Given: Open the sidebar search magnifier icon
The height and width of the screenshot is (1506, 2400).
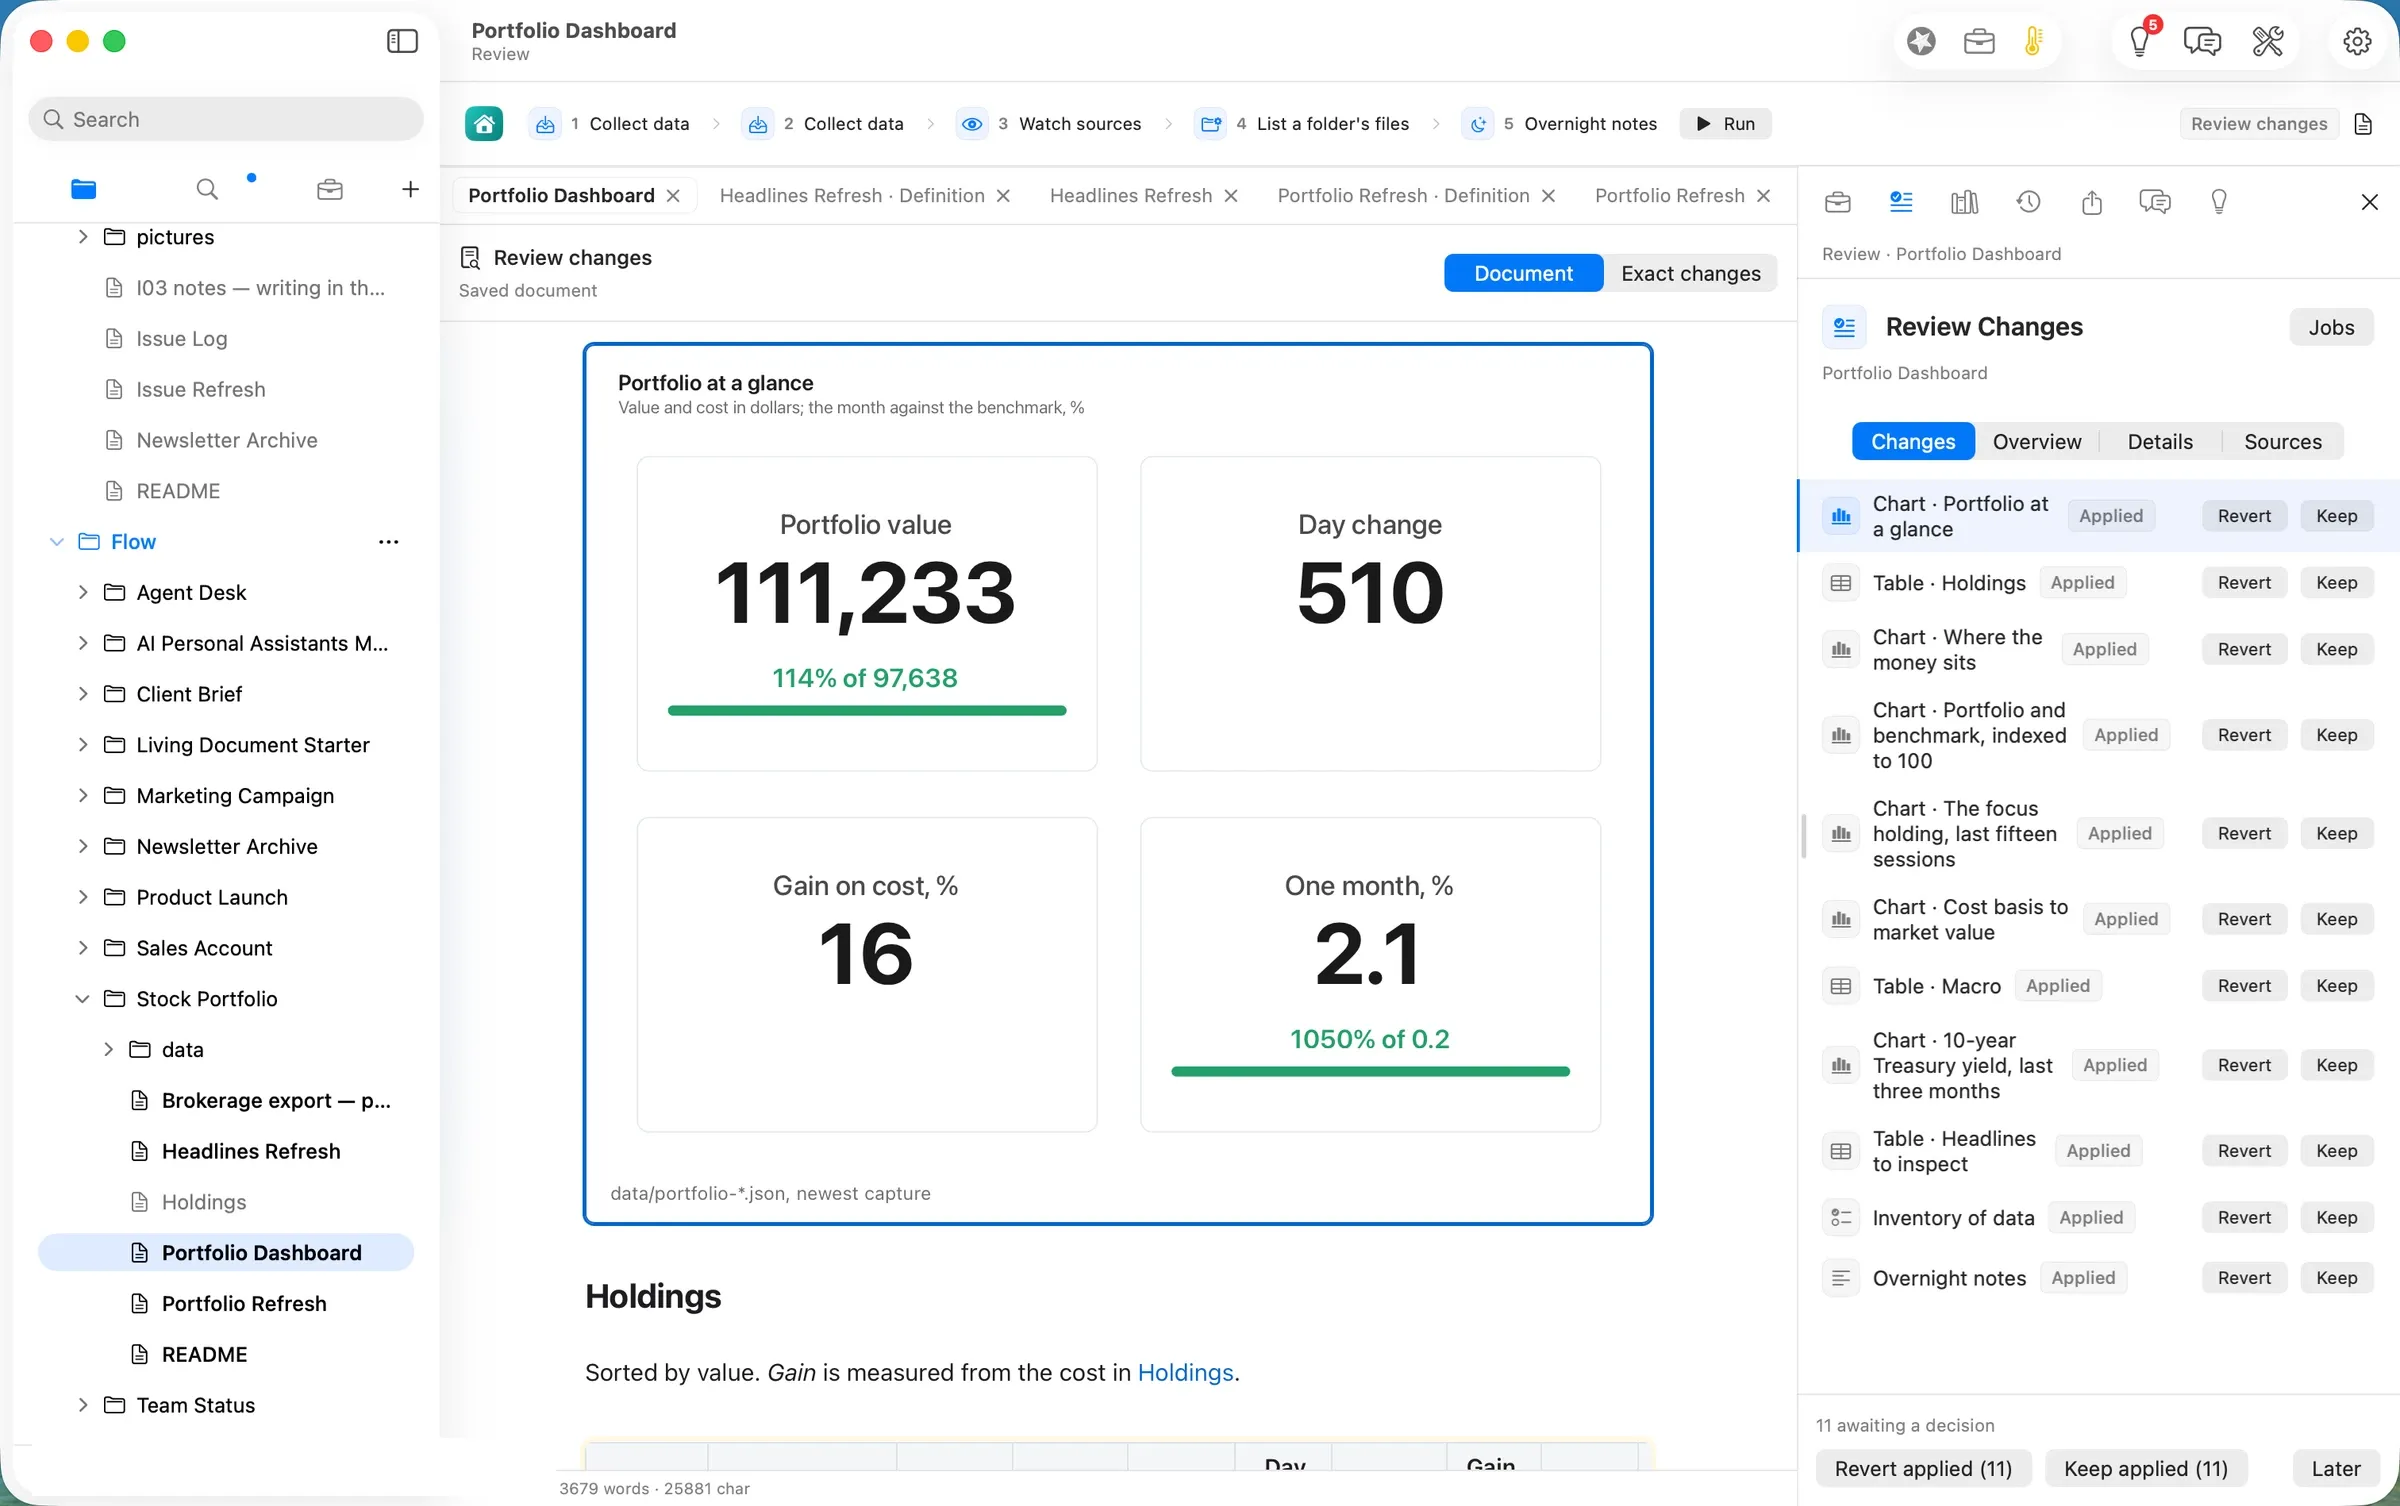Looking at the screenshot, I should pos(207,189).
